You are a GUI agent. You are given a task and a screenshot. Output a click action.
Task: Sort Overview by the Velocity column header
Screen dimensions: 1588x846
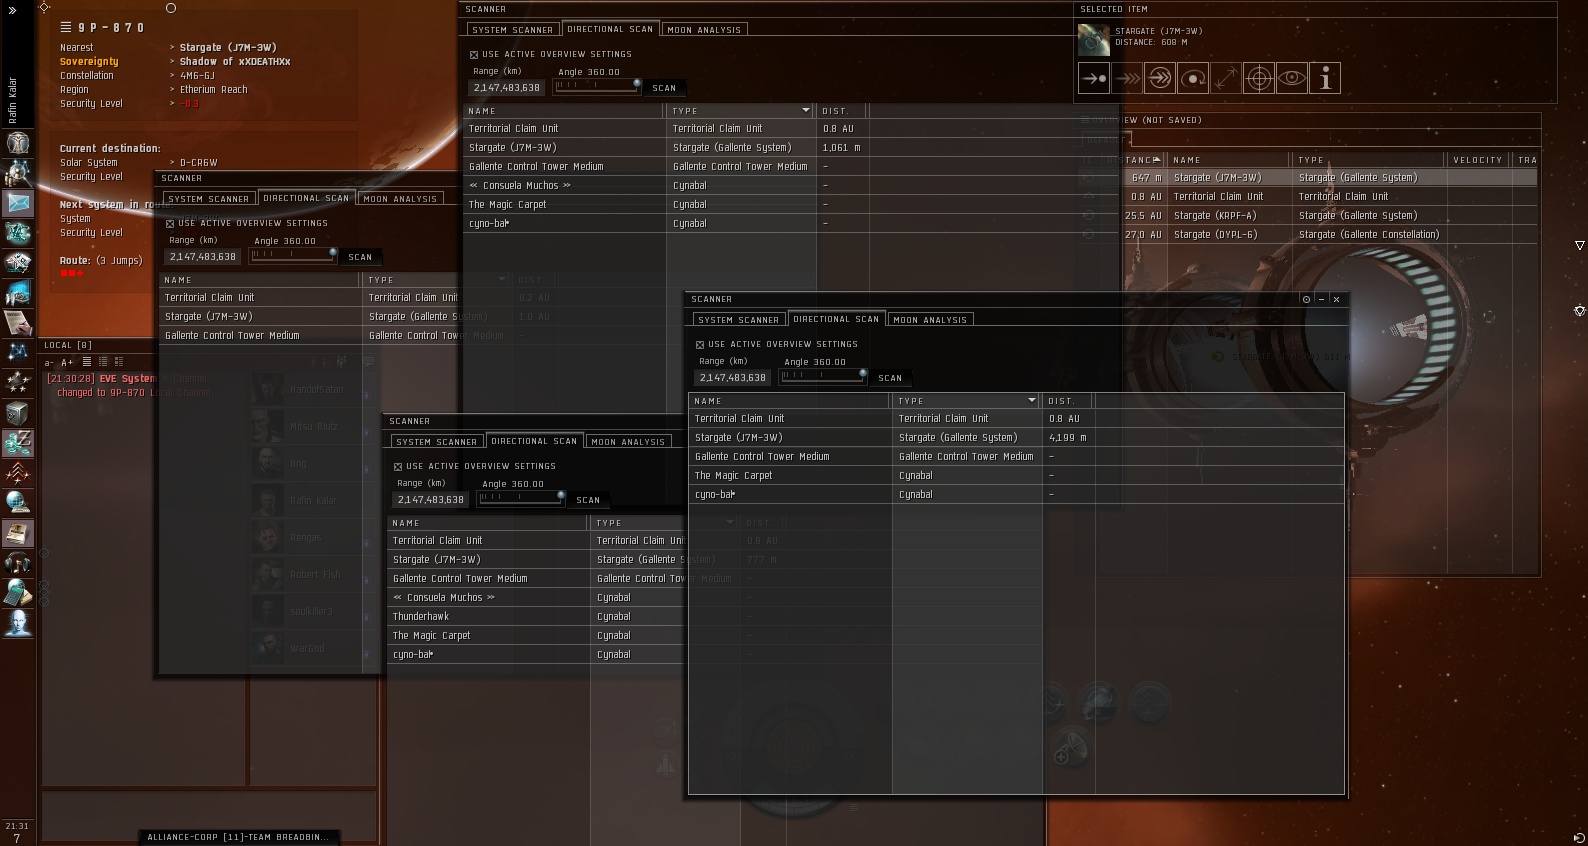[1478, 160]
